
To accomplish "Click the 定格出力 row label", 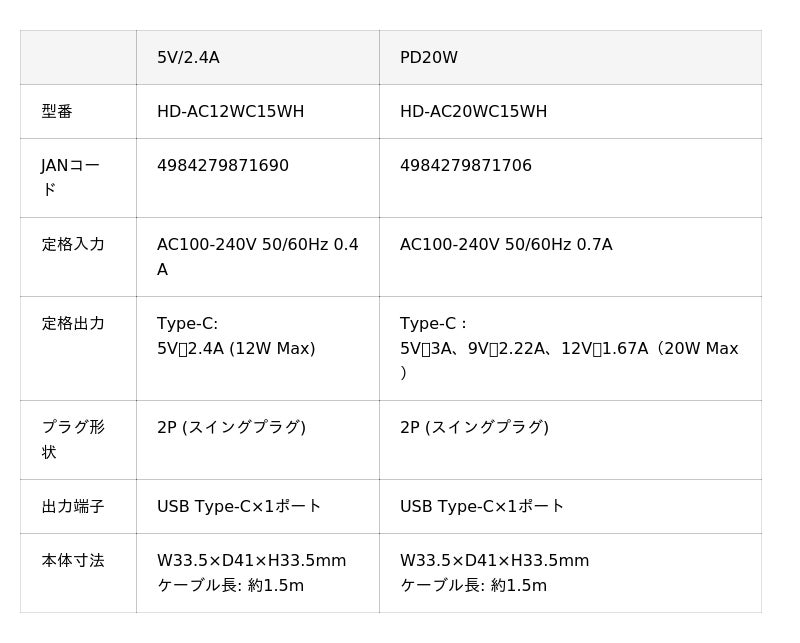I will [x=73, y=324].
